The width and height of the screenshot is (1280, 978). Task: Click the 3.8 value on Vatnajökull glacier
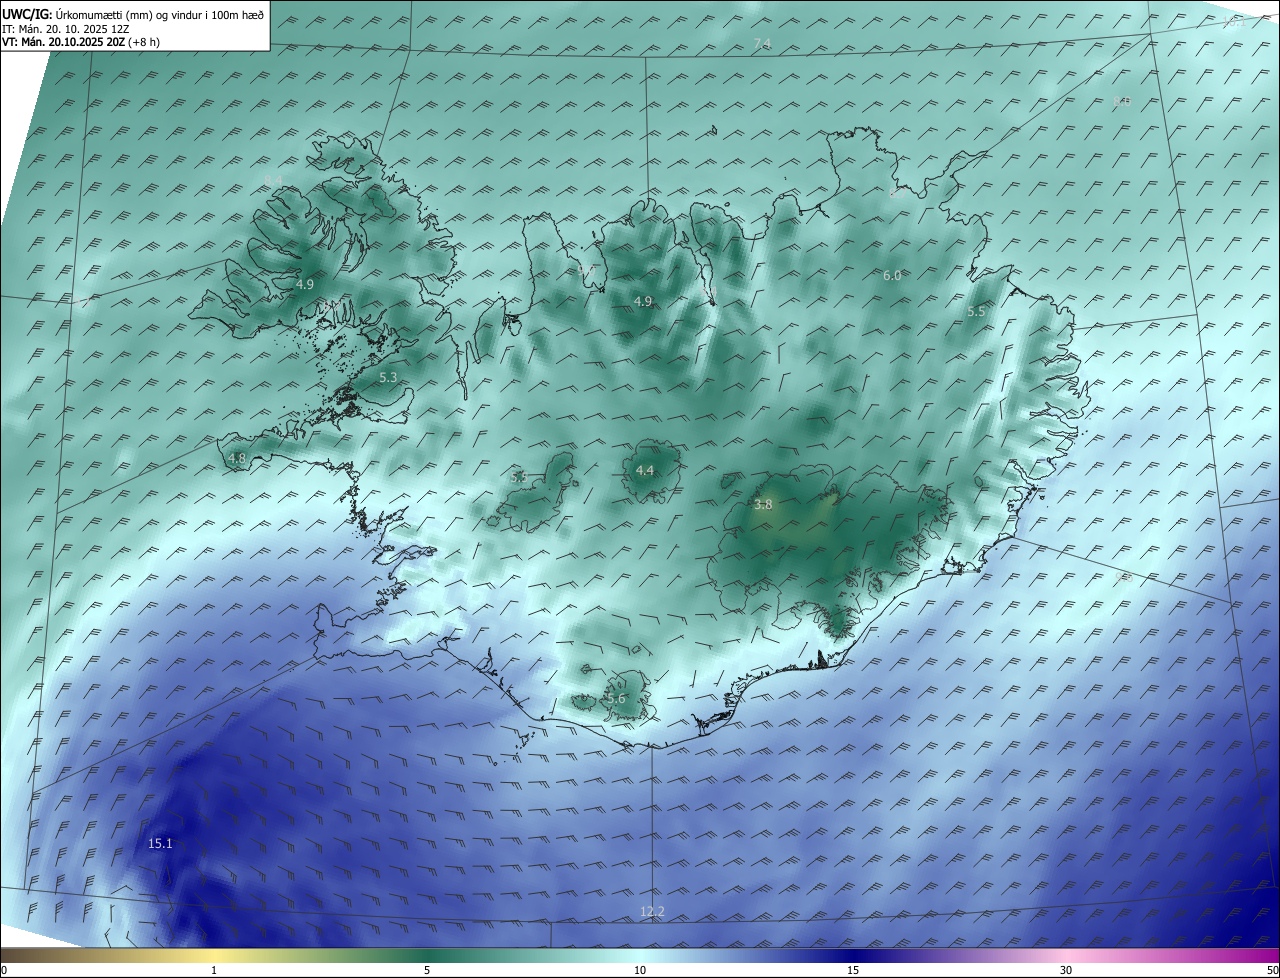click(763, 505)
